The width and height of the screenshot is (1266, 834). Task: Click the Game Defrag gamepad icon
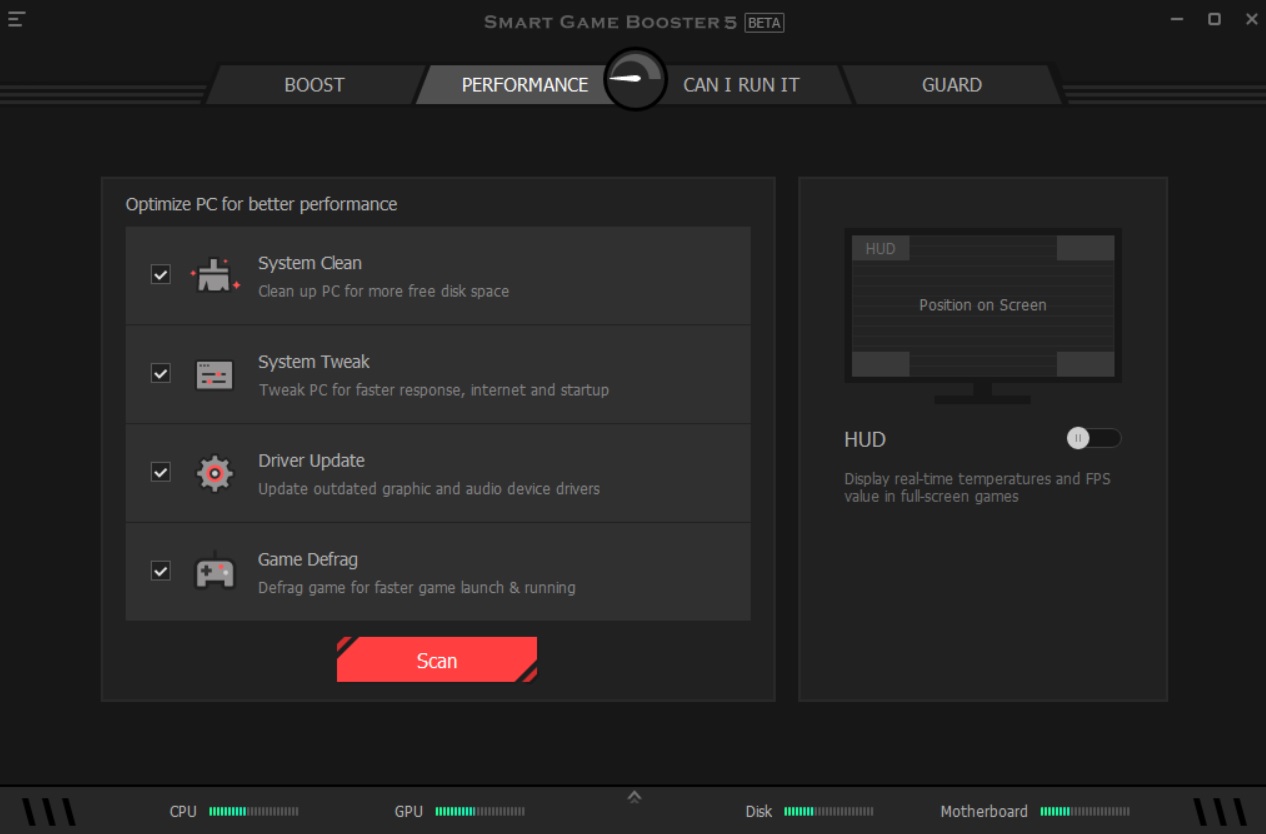pyautogui.click(x=215, y=571)
